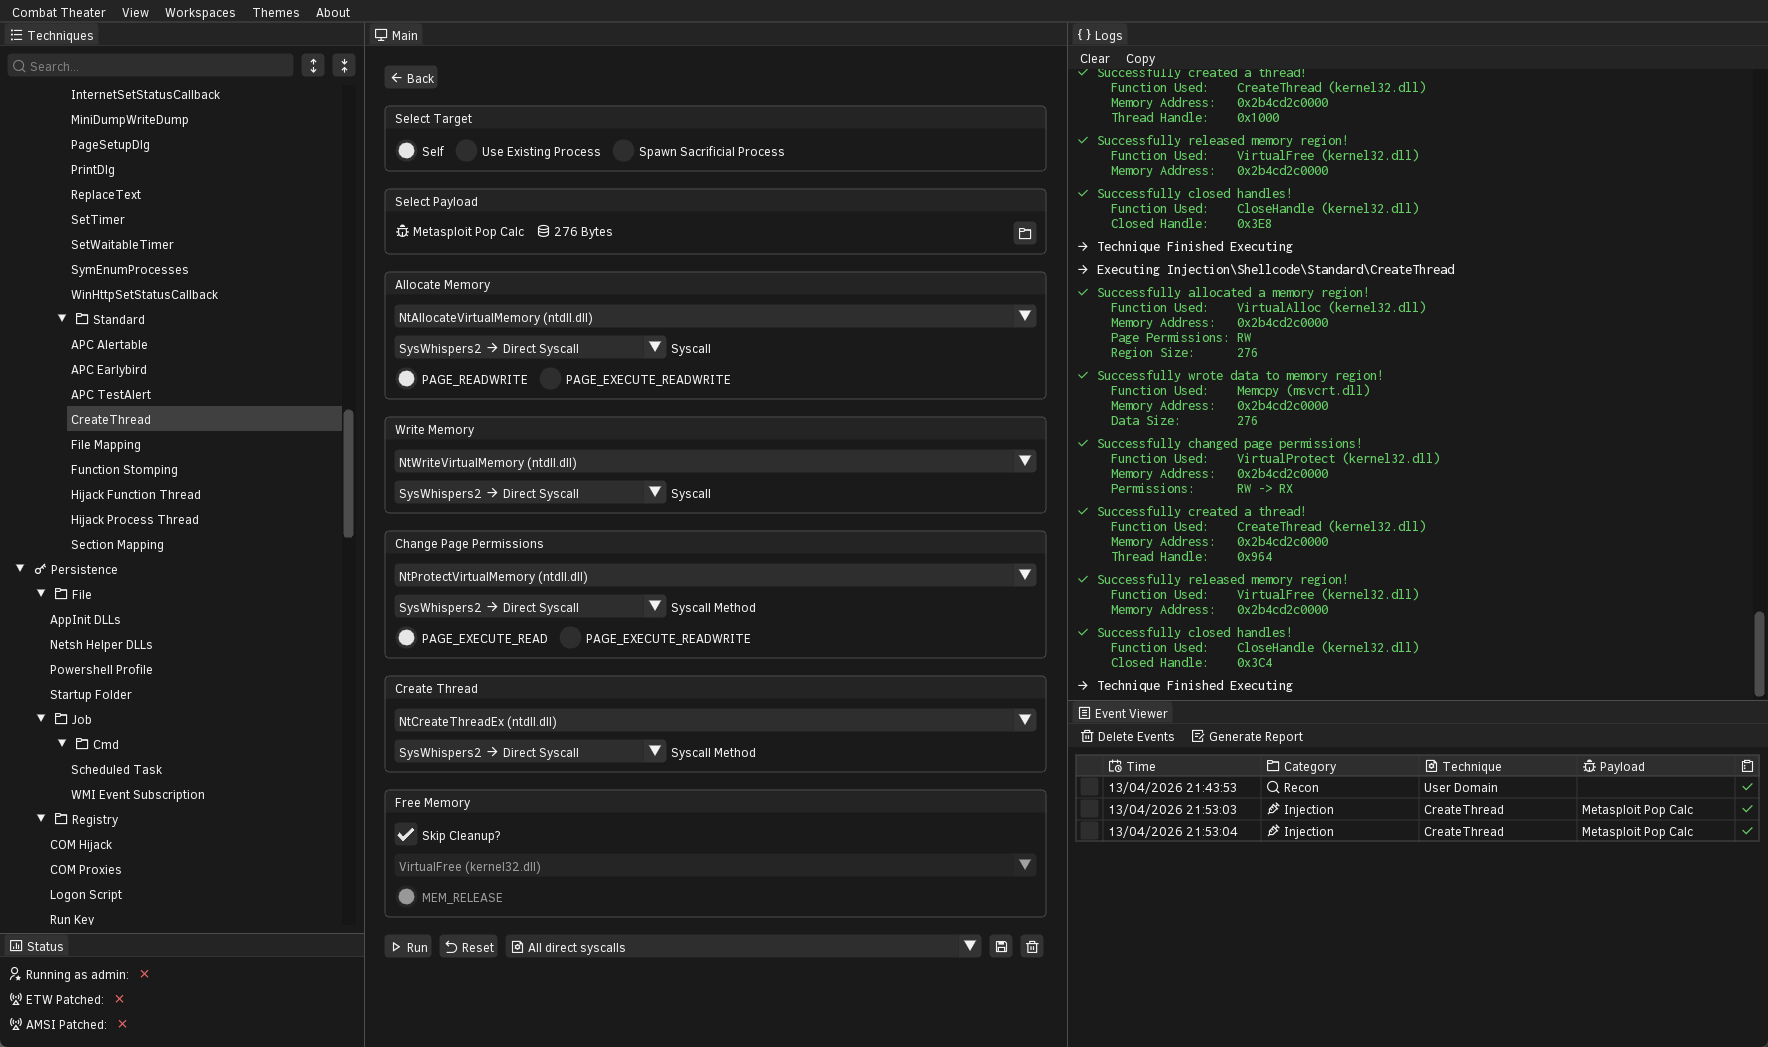Delete configuration using the trash can icon
This screenshot has width=1768, height=1047.
1031,946
